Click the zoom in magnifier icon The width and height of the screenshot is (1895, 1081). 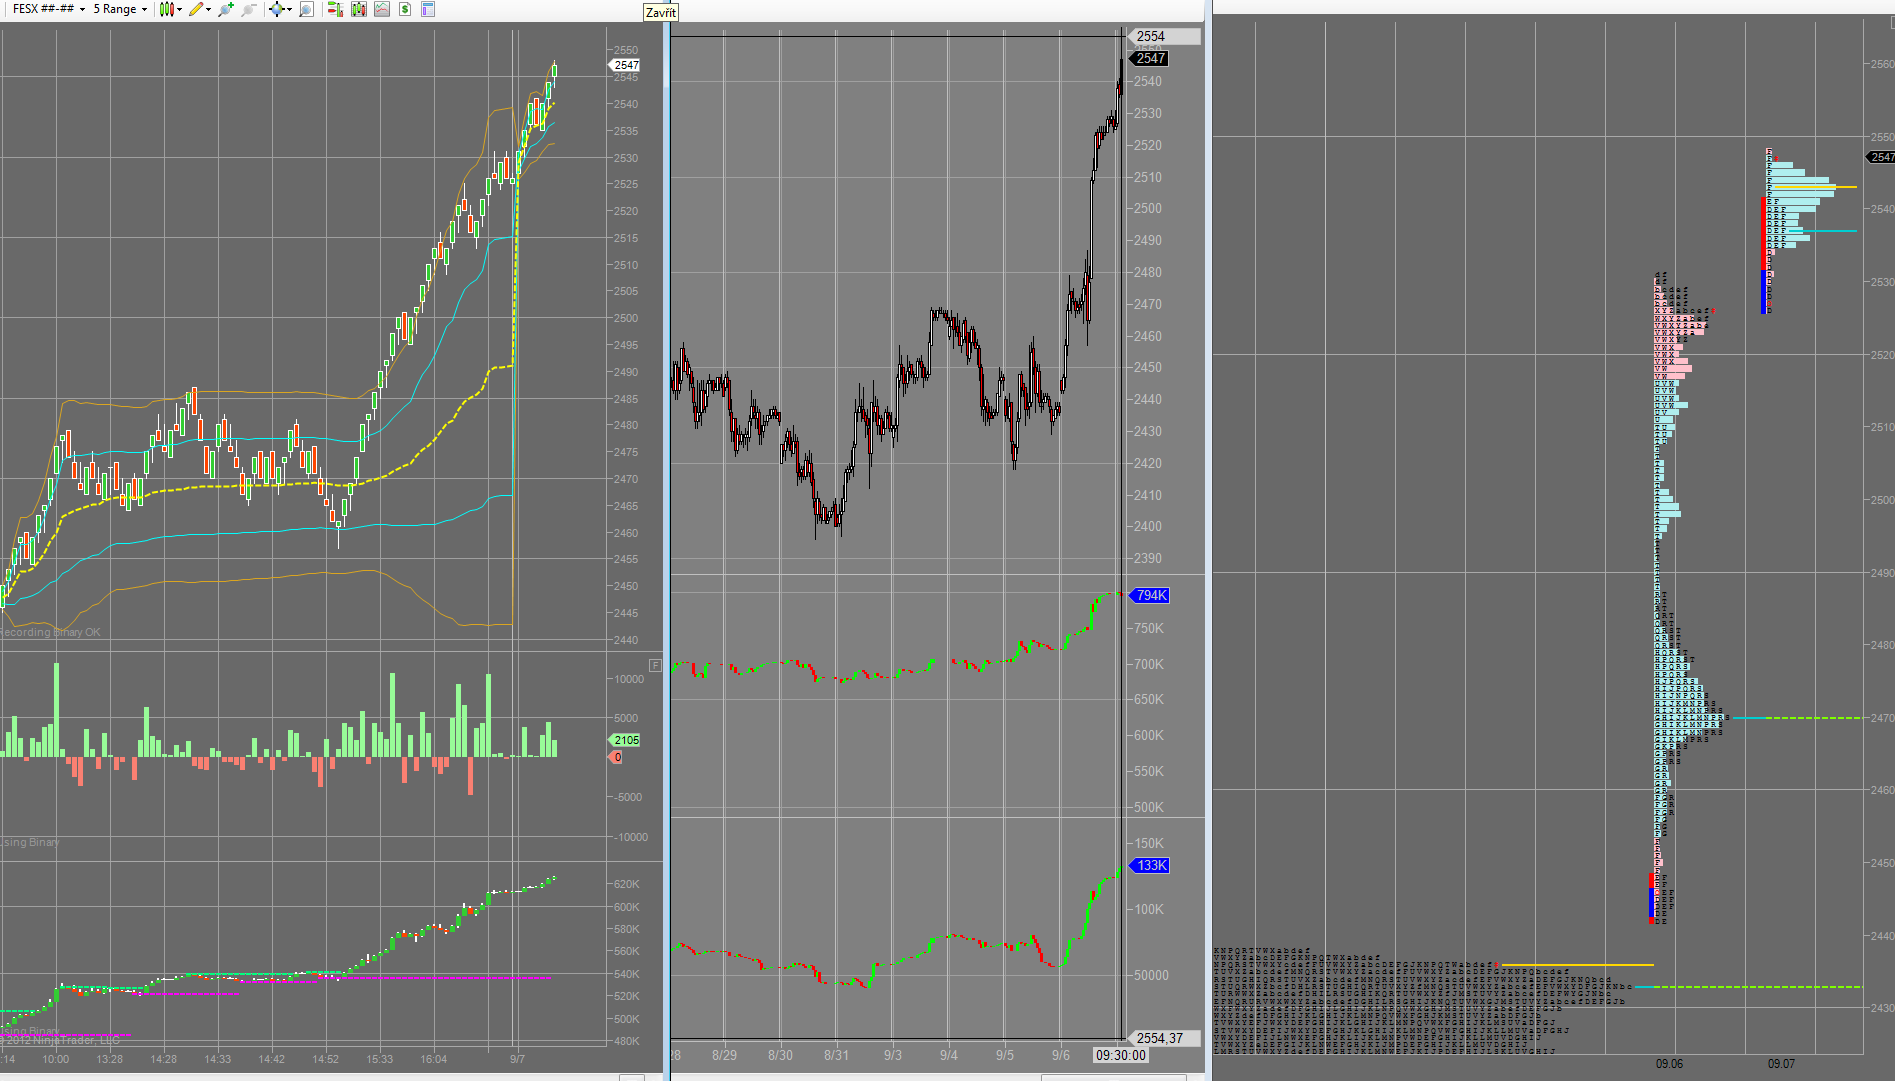[x=226, y=9]
